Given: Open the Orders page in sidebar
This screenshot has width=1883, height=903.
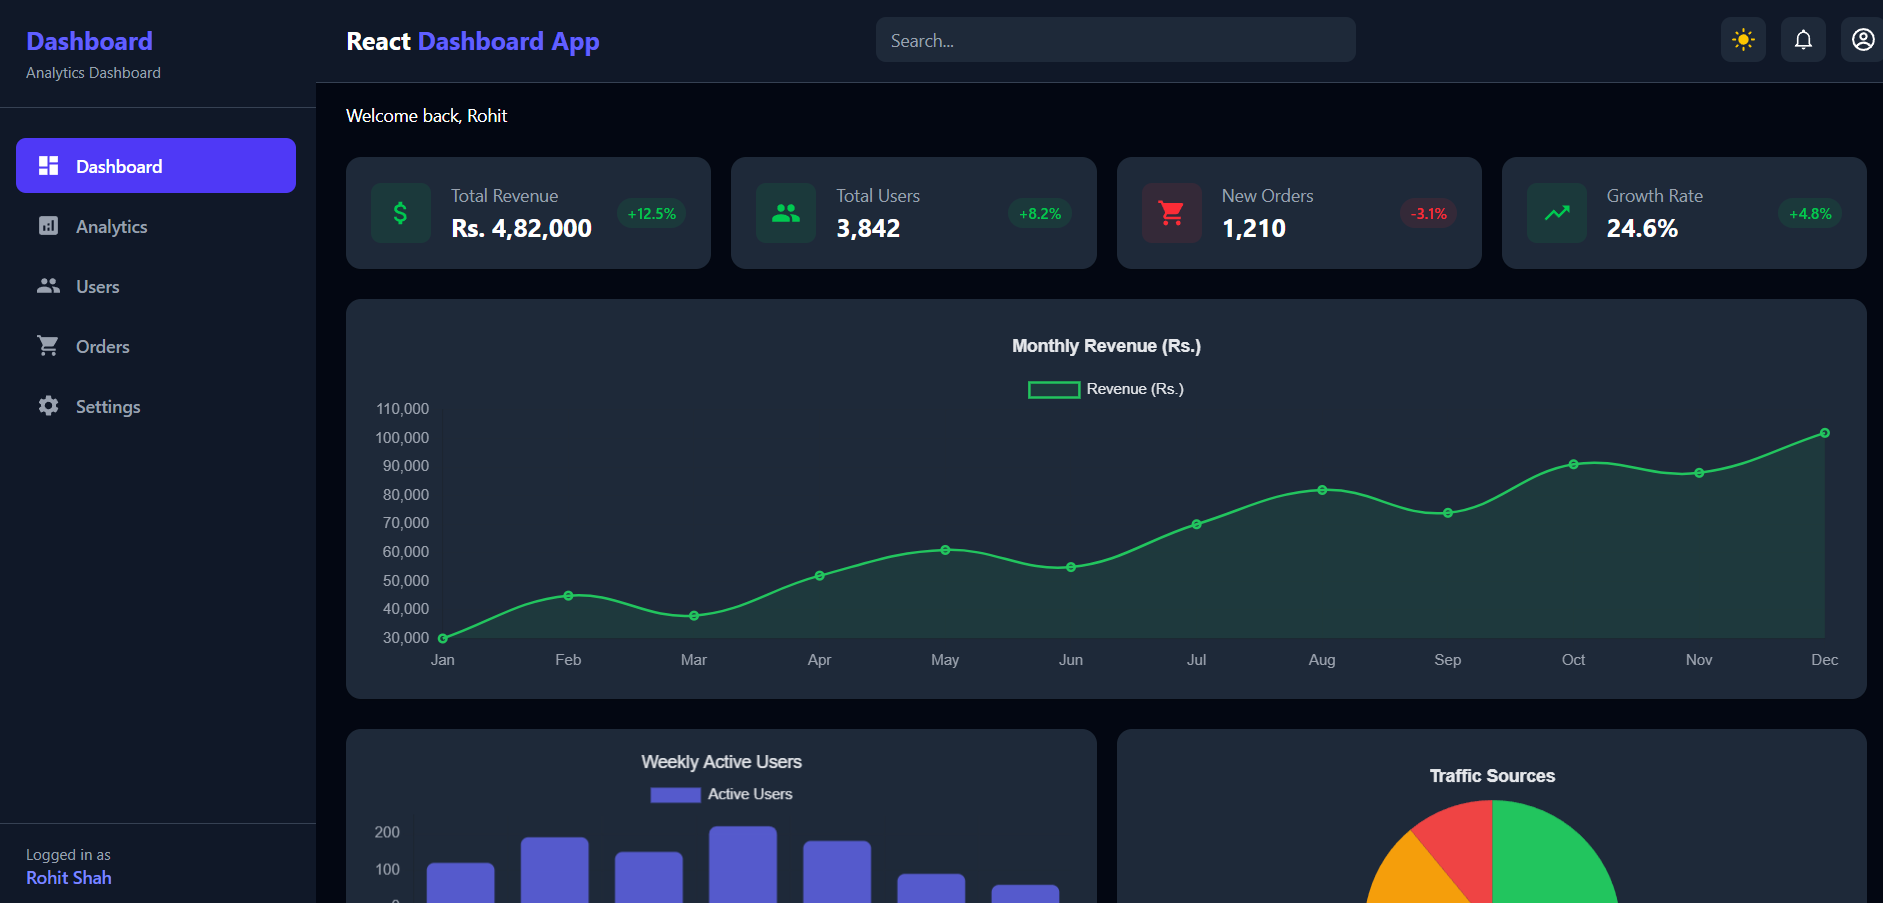Looking at the screenshot, I should (156, 346).
